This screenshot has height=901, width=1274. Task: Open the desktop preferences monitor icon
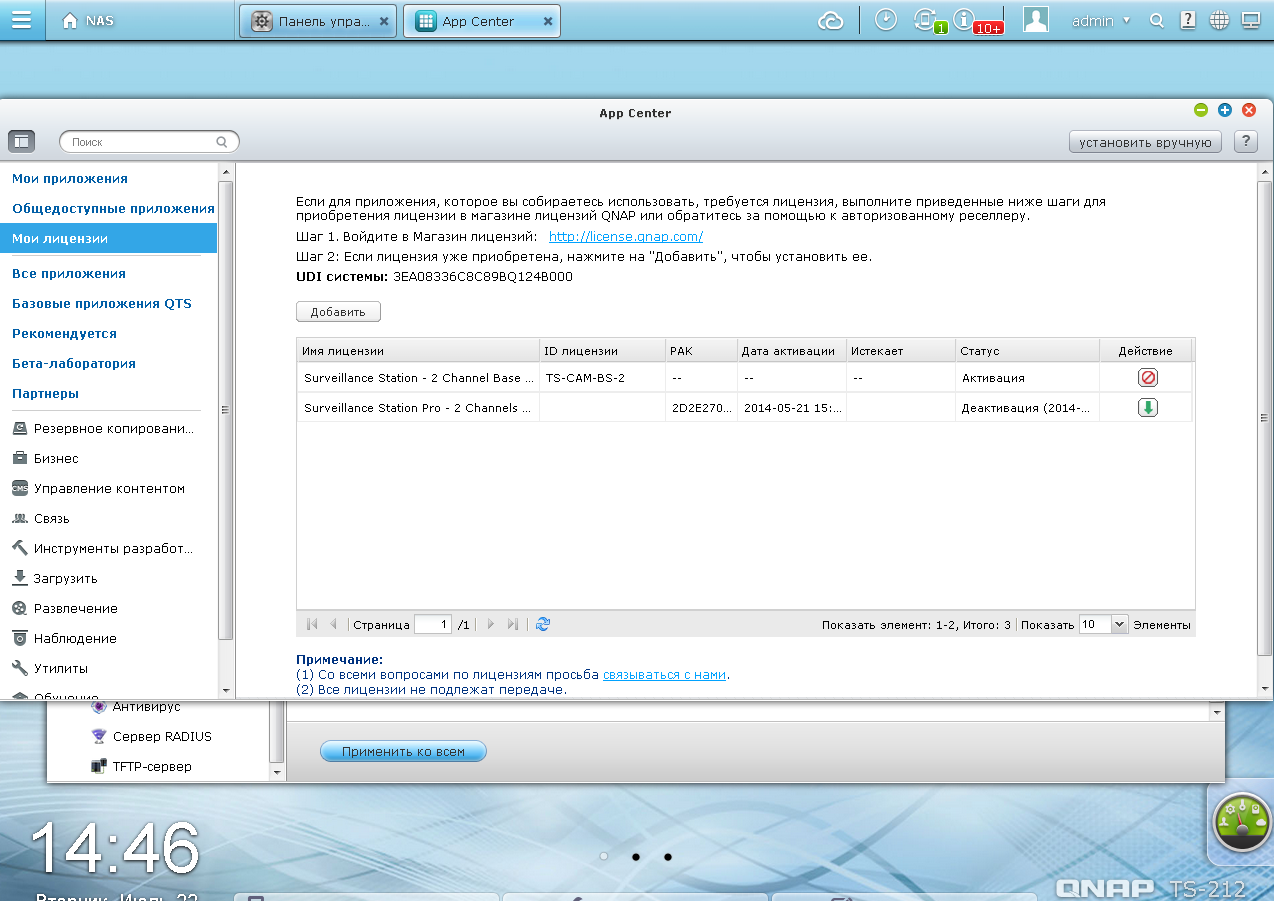[1250, 20]
